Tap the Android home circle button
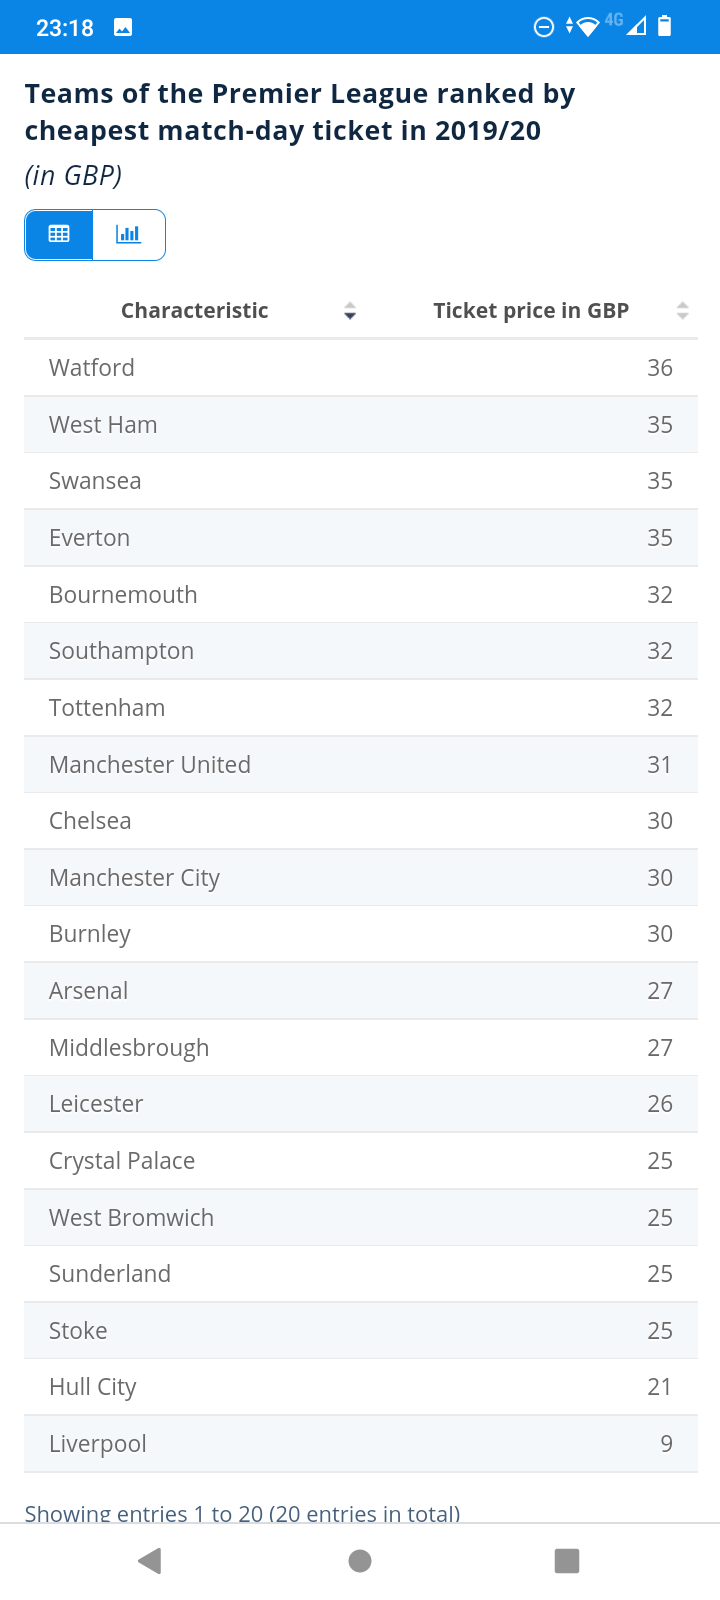 click(x=360, y=1560)
